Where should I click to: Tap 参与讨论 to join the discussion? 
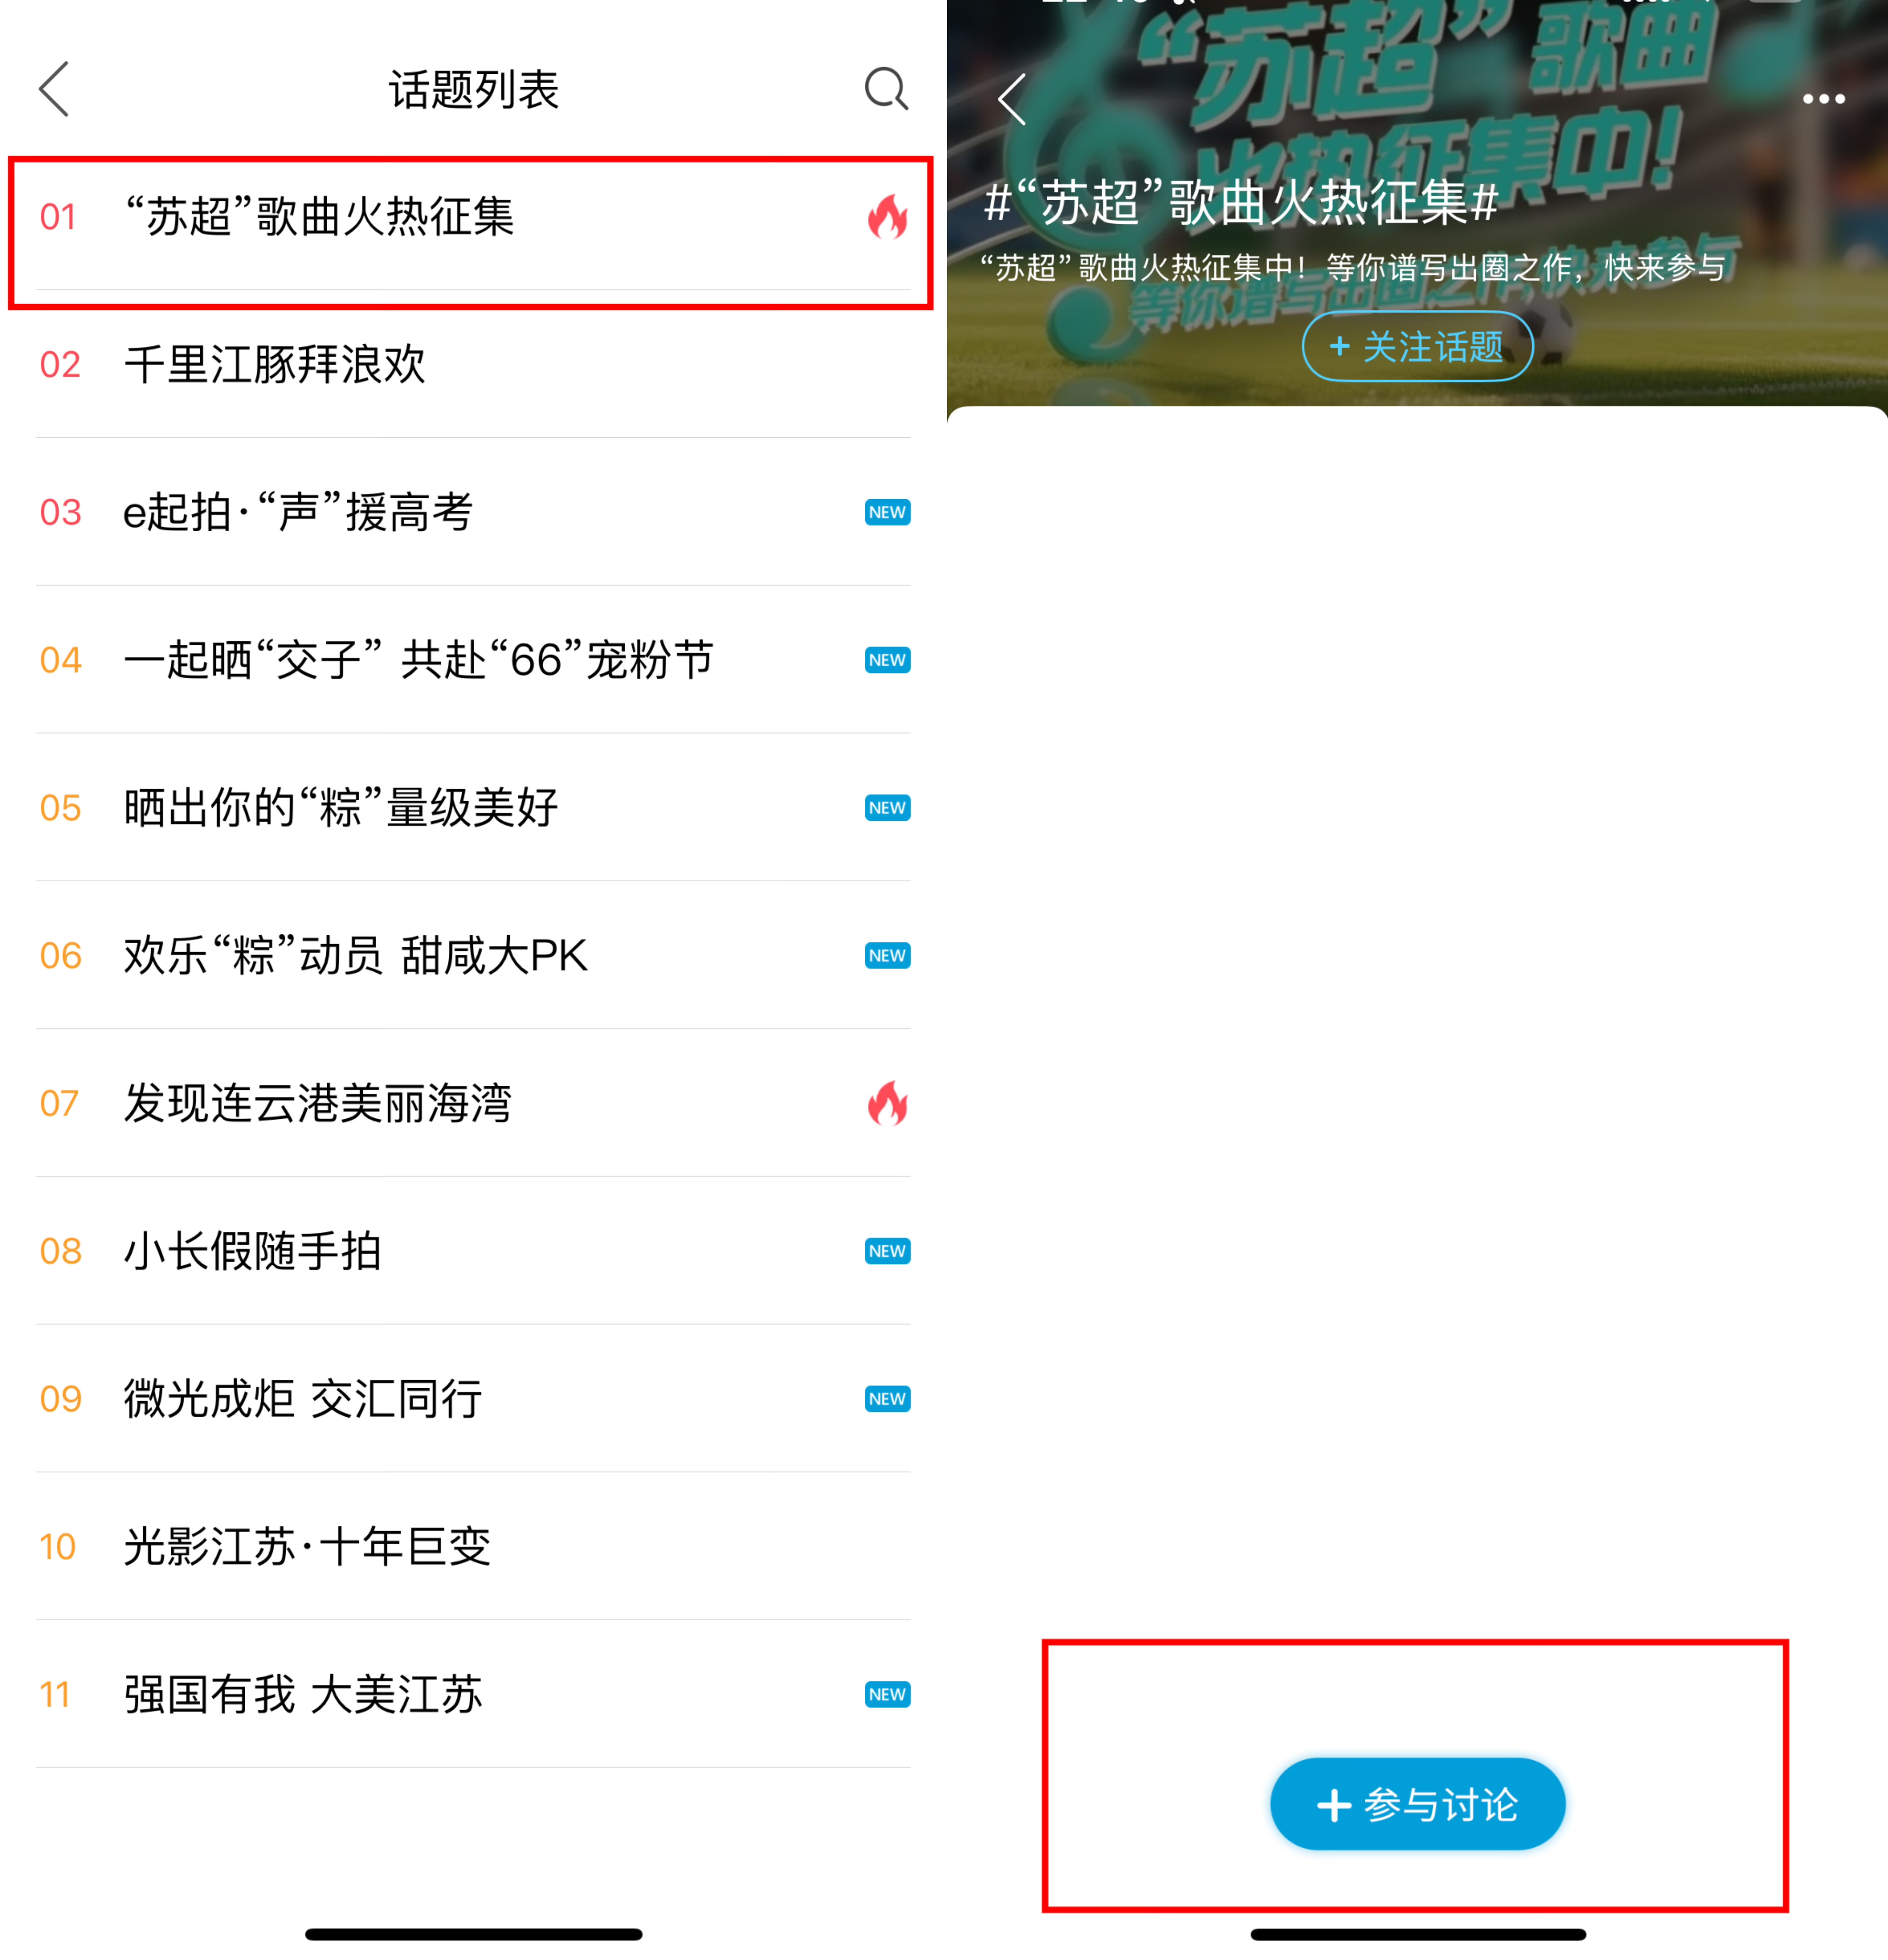pyautogui.click(x=1417, y=1804)
